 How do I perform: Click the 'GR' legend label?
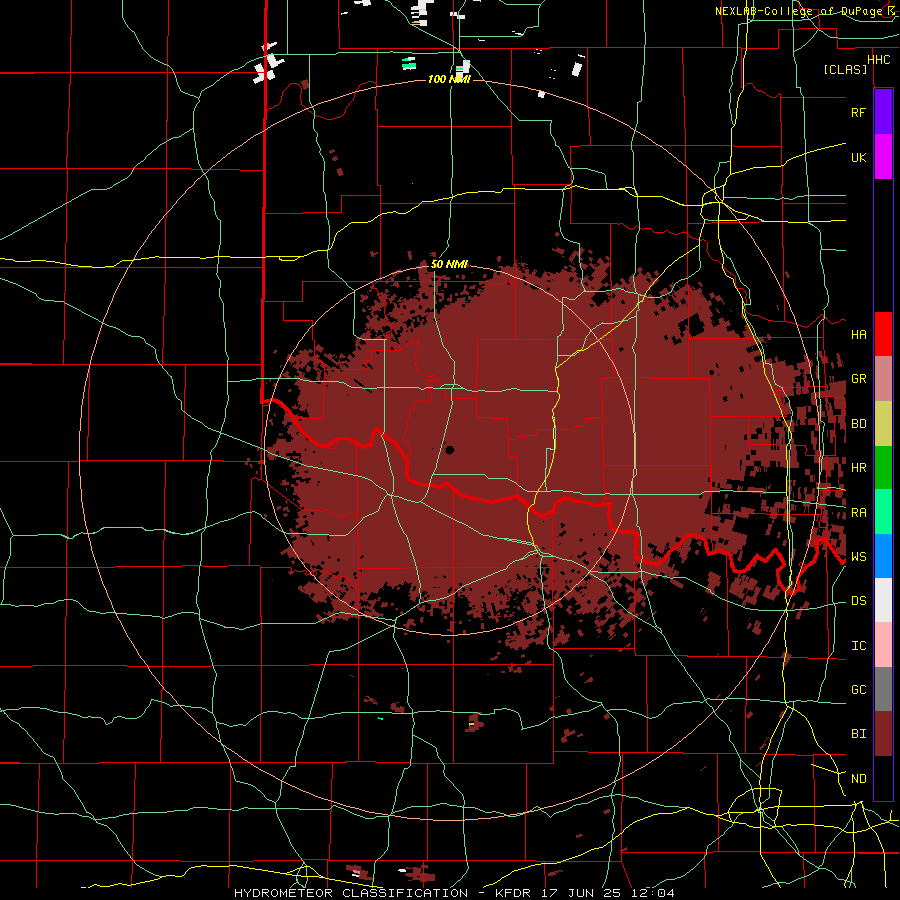coord(858,379)
